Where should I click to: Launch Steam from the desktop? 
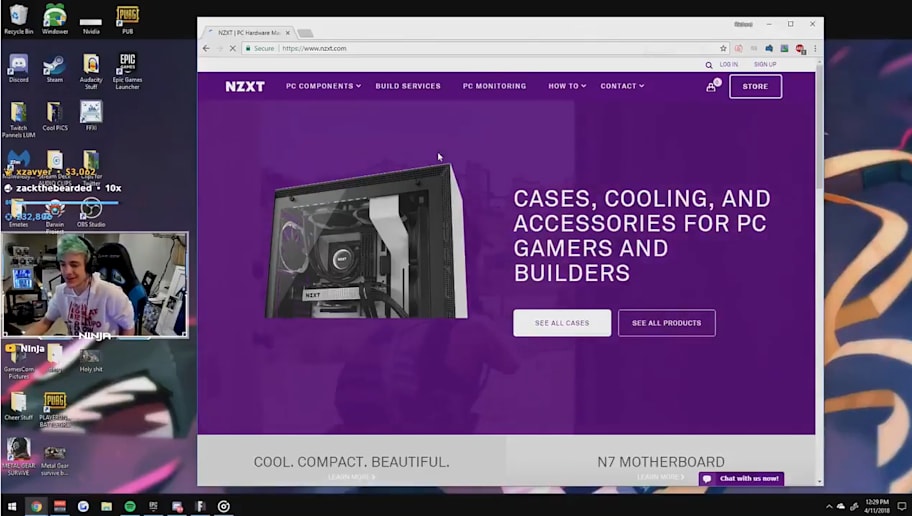point(55,68)
